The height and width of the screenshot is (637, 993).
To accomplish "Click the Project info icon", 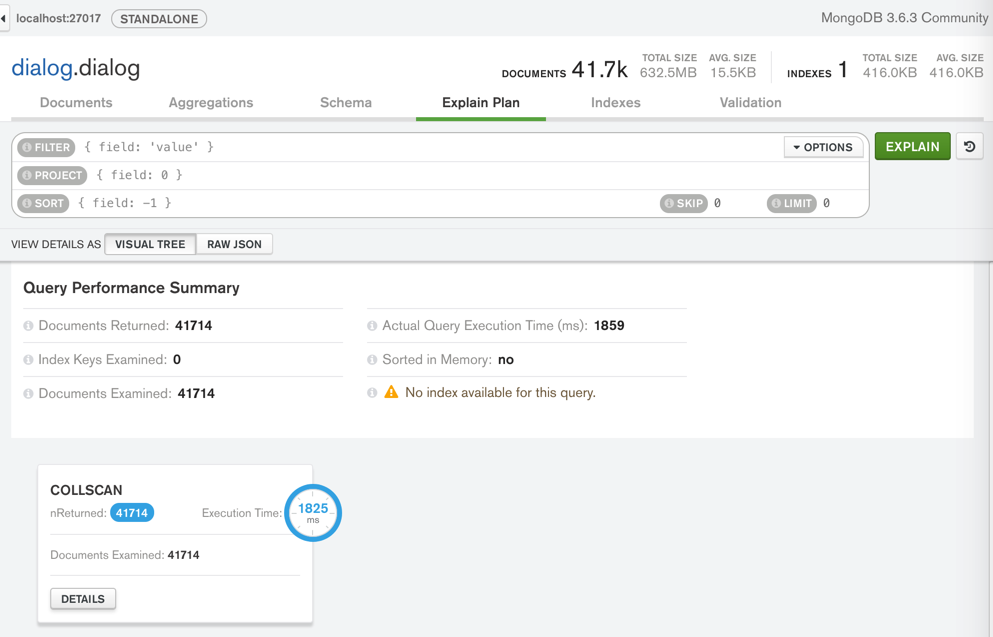I will click(27, 175).
